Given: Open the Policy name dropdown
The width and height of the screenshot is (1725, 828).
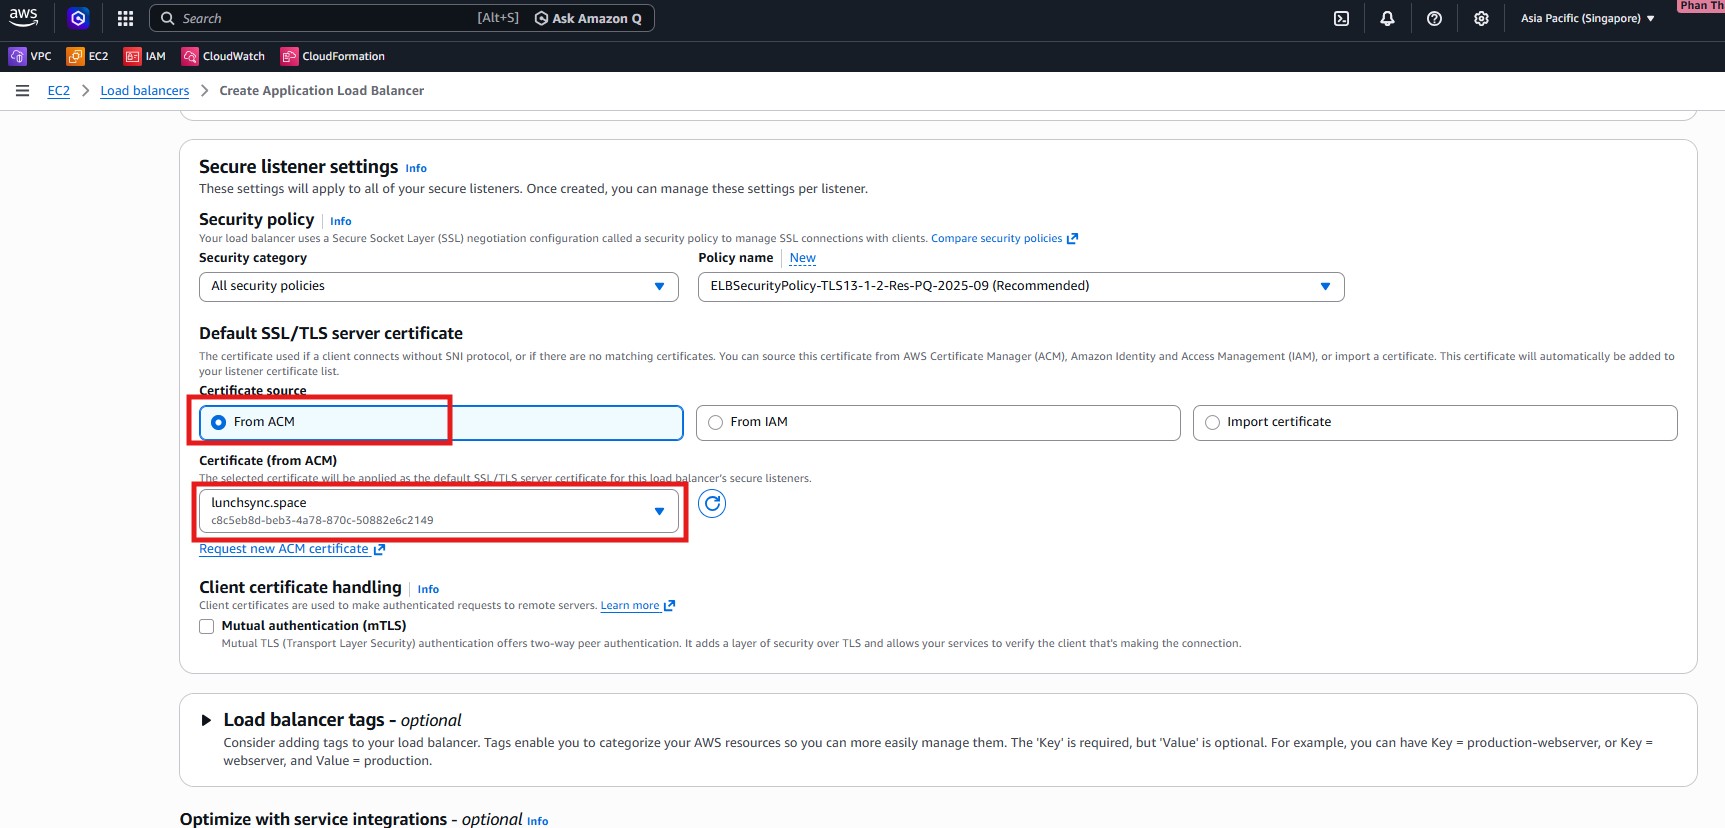Looking at the screenshot, I should (1020, 286).
